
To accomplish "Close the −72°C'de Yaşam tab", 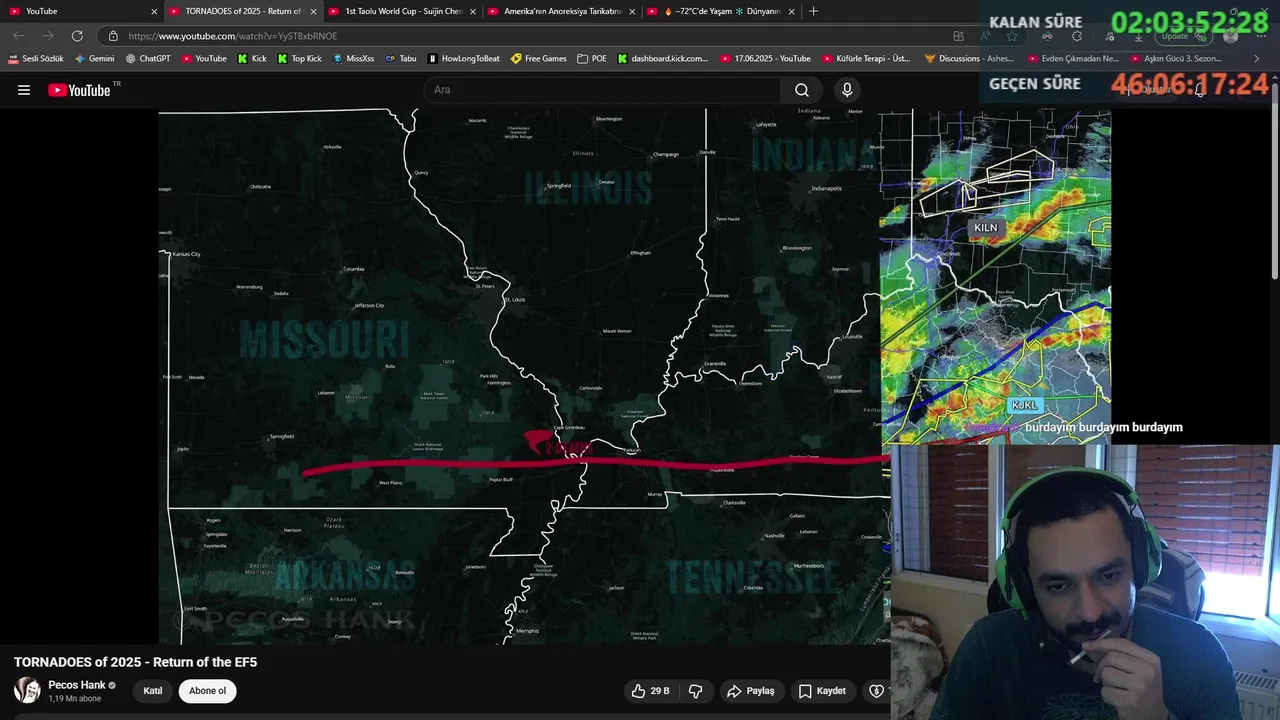I will (x=792, y=12).
